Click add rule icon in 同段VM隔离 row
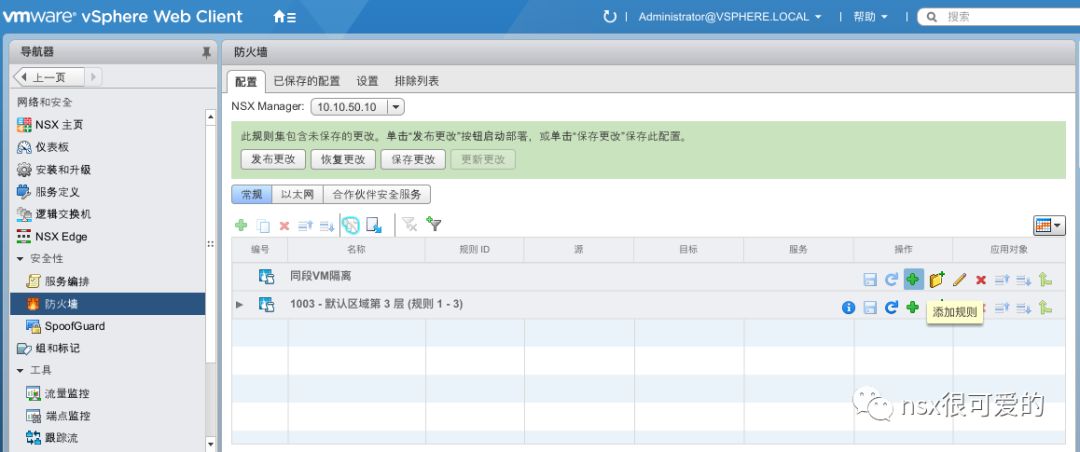The height and width of the screenshot is (452, 1080). click(913, 279)
